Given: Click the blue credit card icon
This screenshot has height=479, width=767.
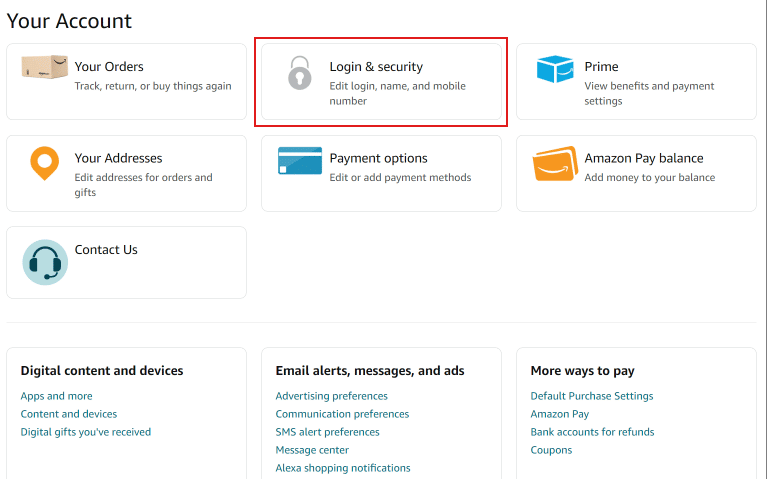Looking at the screenshot, I should click(x=300, y=160).
